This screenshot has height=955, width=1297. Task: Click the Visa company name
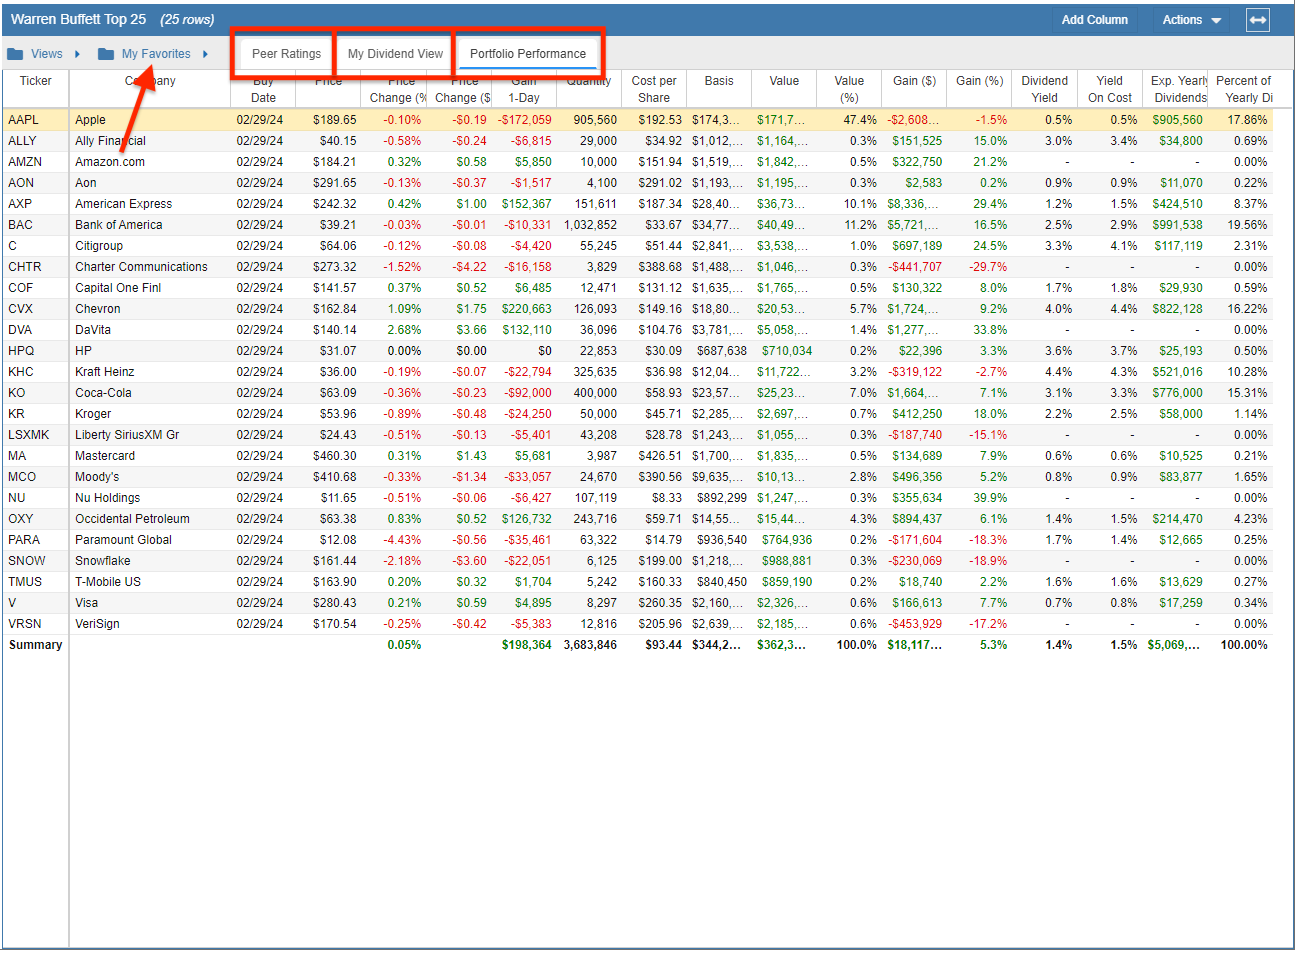tap(86, 603)
